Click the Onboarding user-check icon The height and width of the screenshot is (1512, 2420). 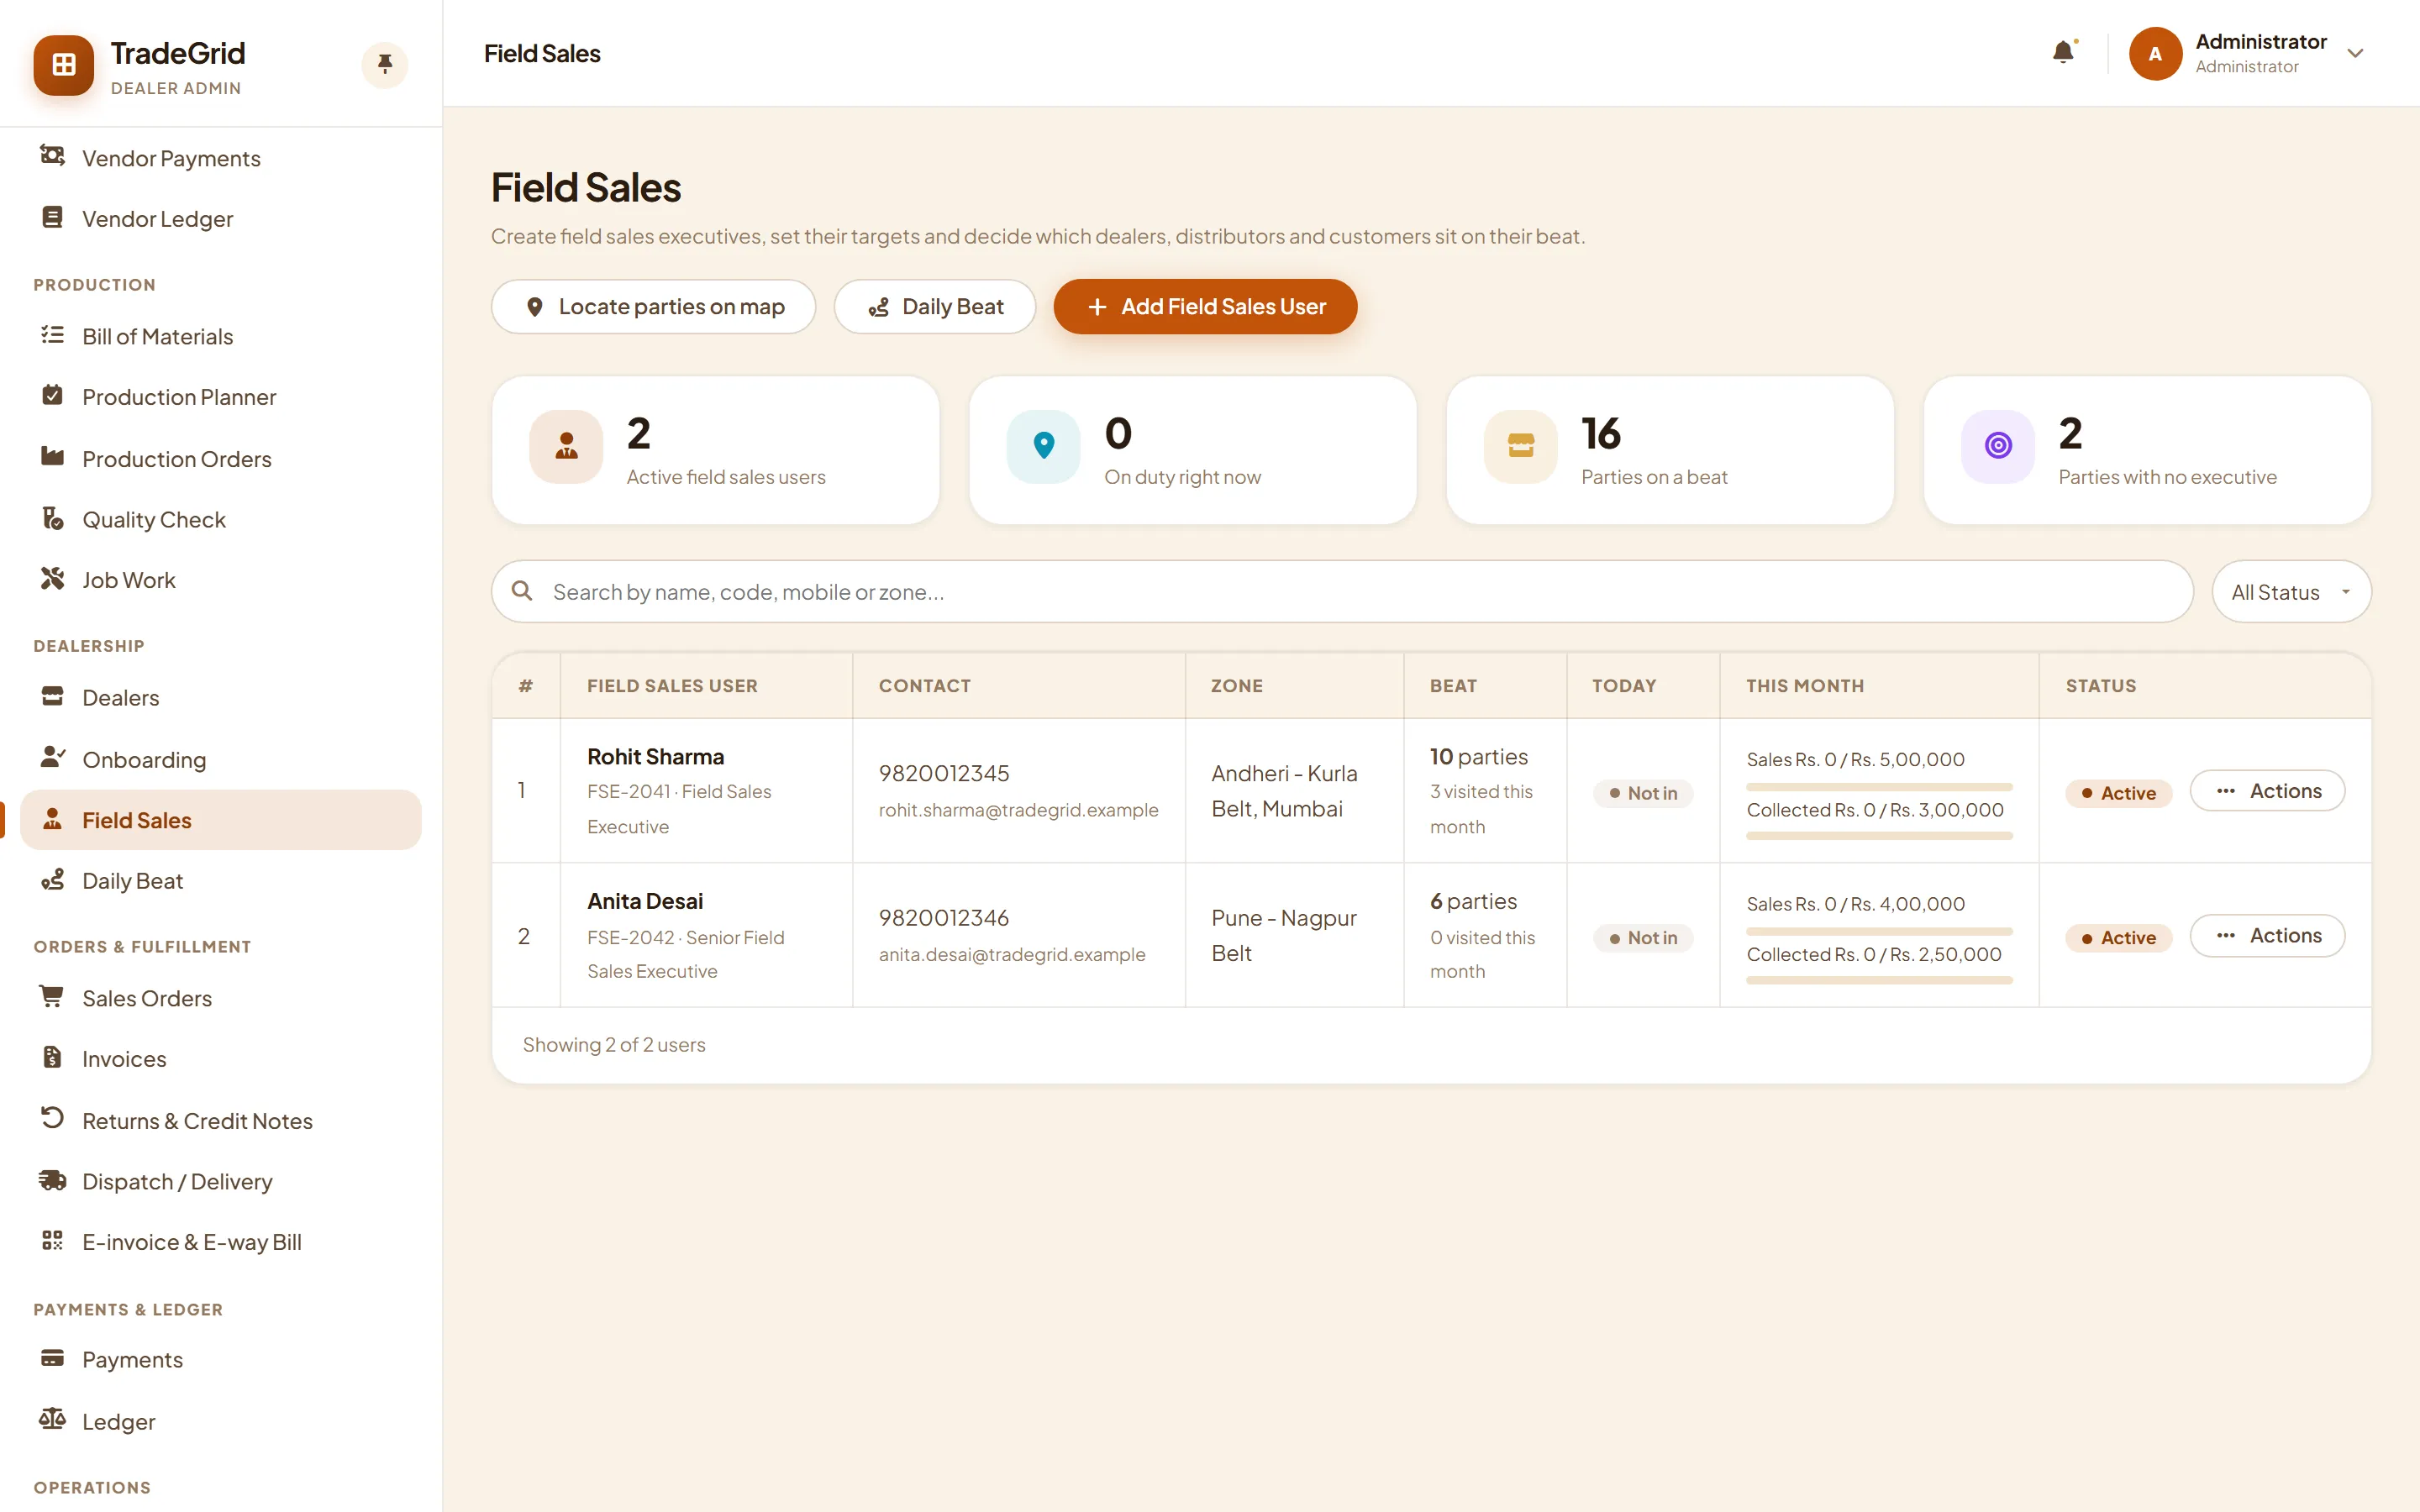point(52,757)
